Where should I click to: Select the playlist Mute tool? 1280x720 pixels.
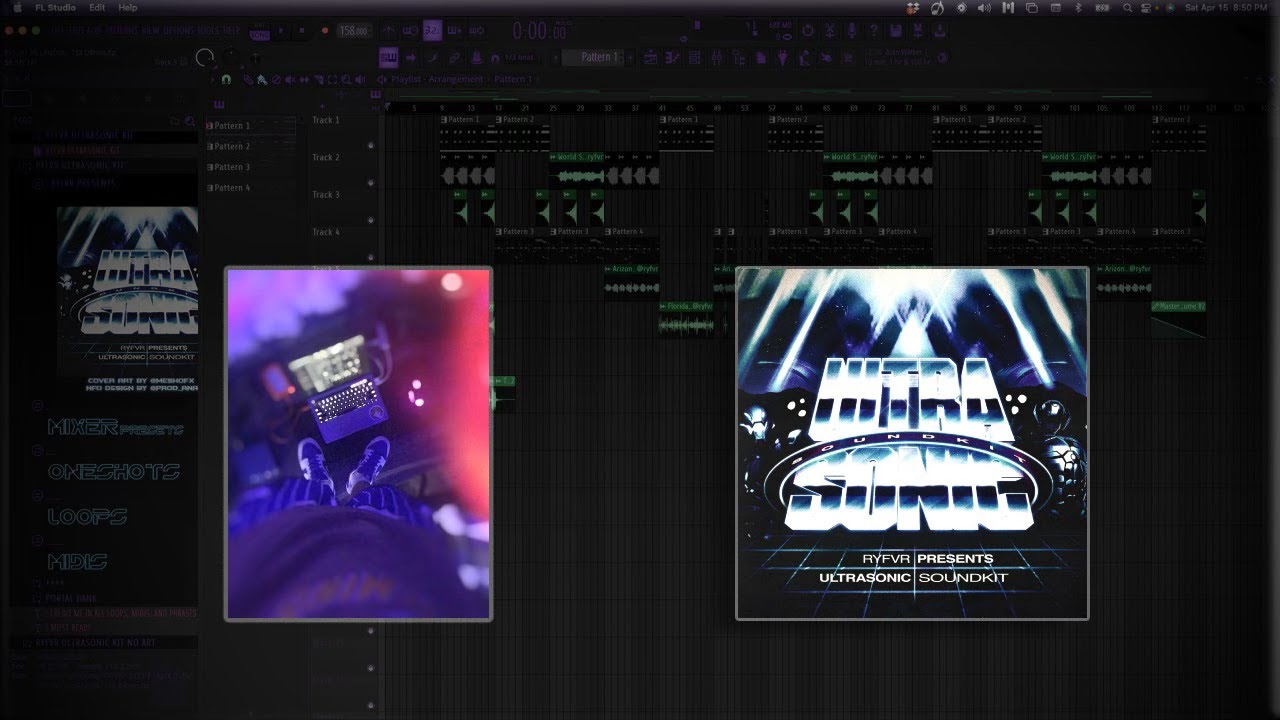[290, 79]
